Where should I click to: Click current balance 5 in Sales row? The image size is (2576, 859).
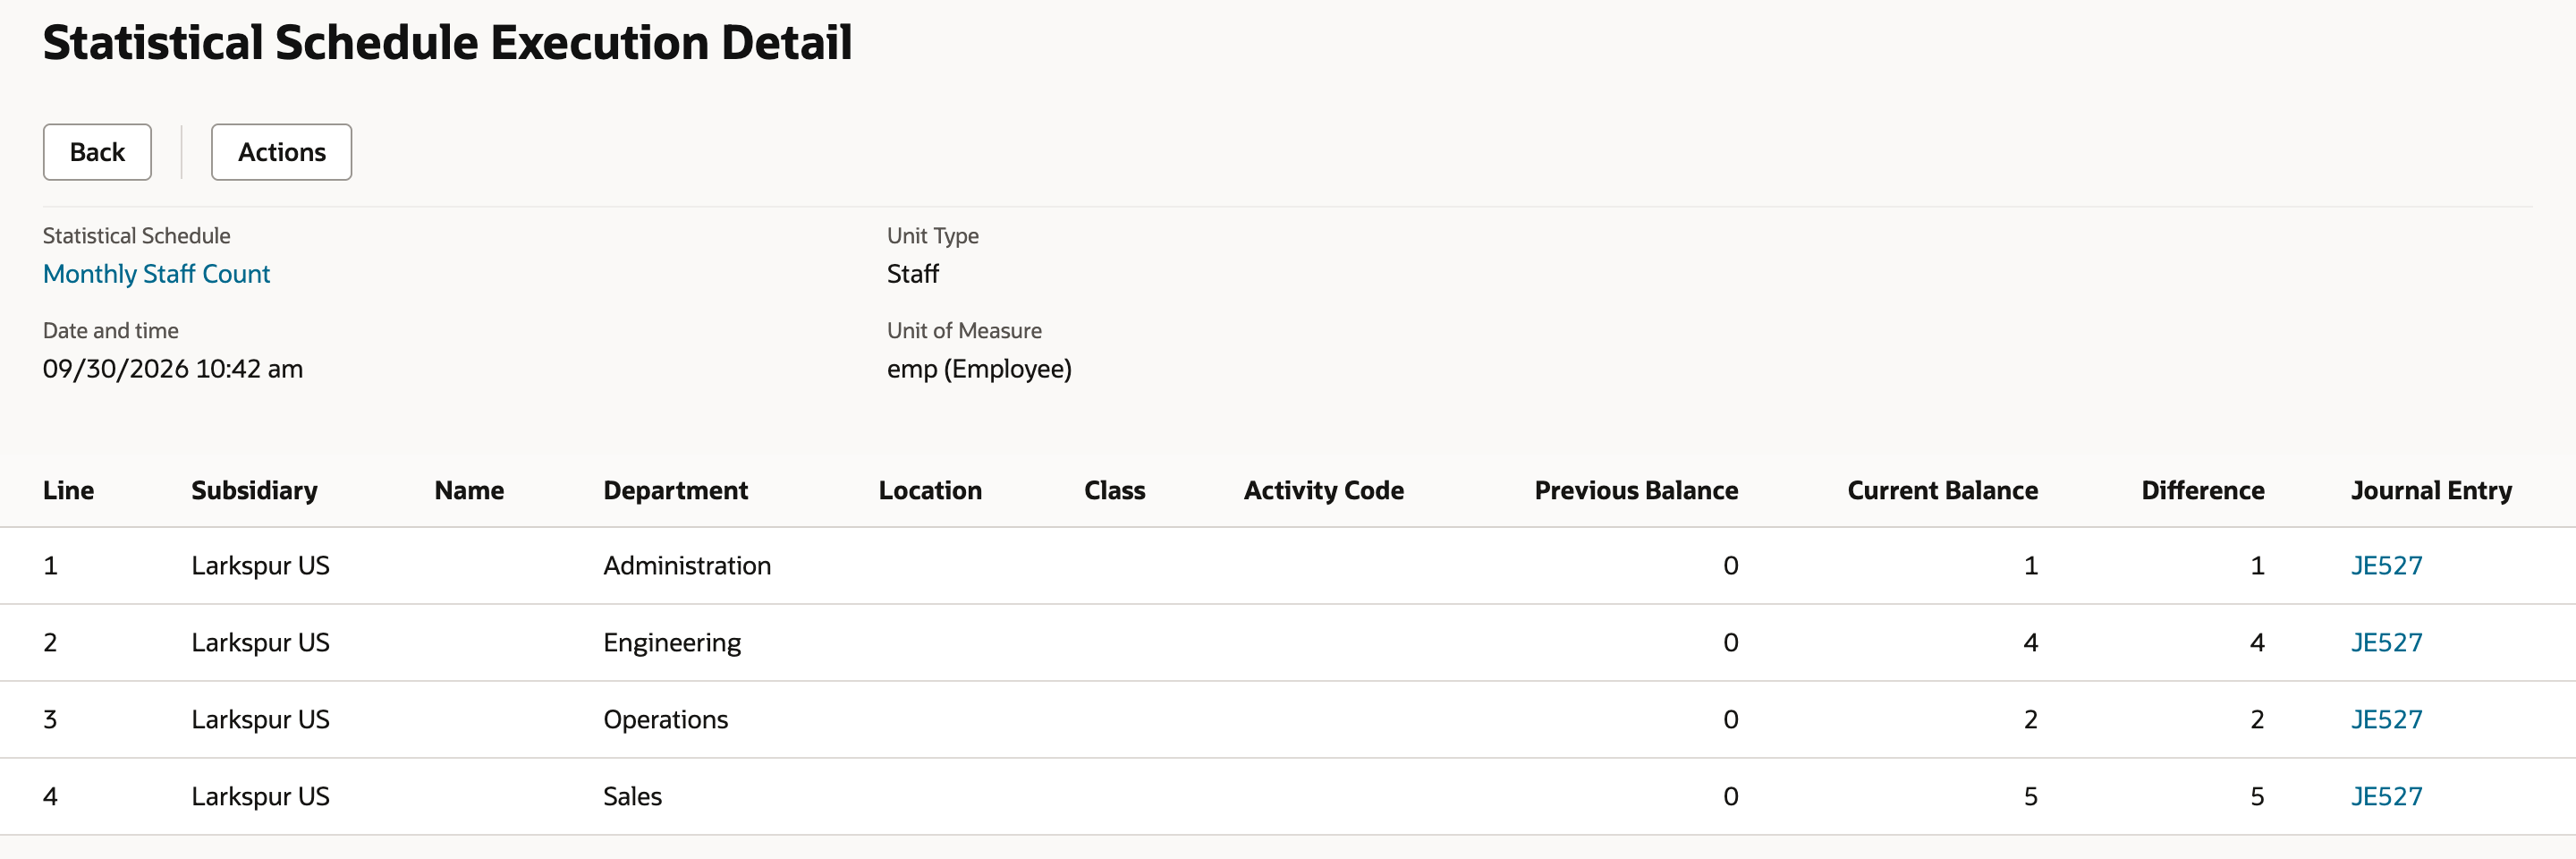coord(2030,797)
